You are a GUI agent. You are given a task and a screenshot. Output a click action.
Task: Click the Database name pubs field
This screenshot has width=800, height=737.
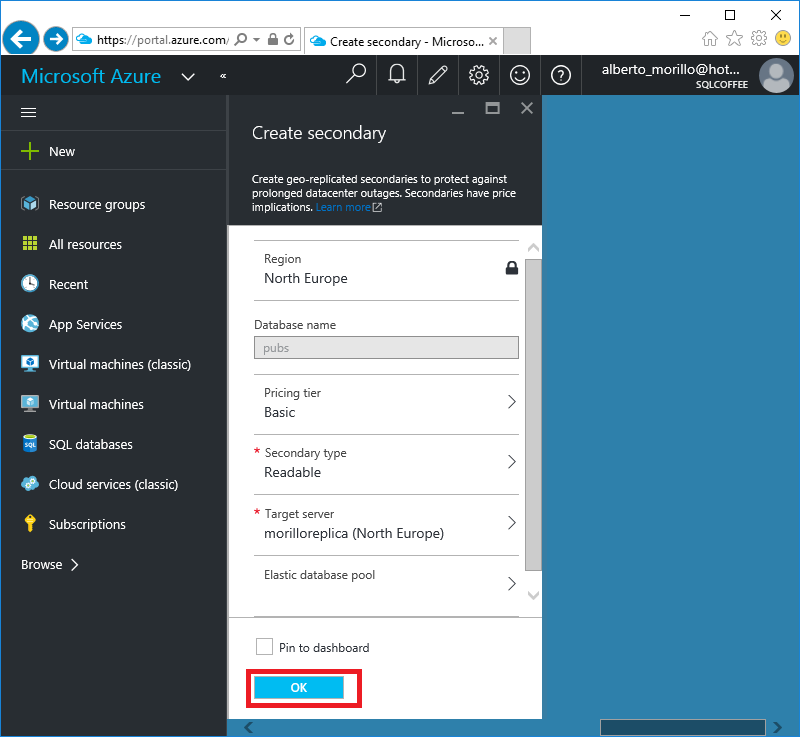pos(386,347)
